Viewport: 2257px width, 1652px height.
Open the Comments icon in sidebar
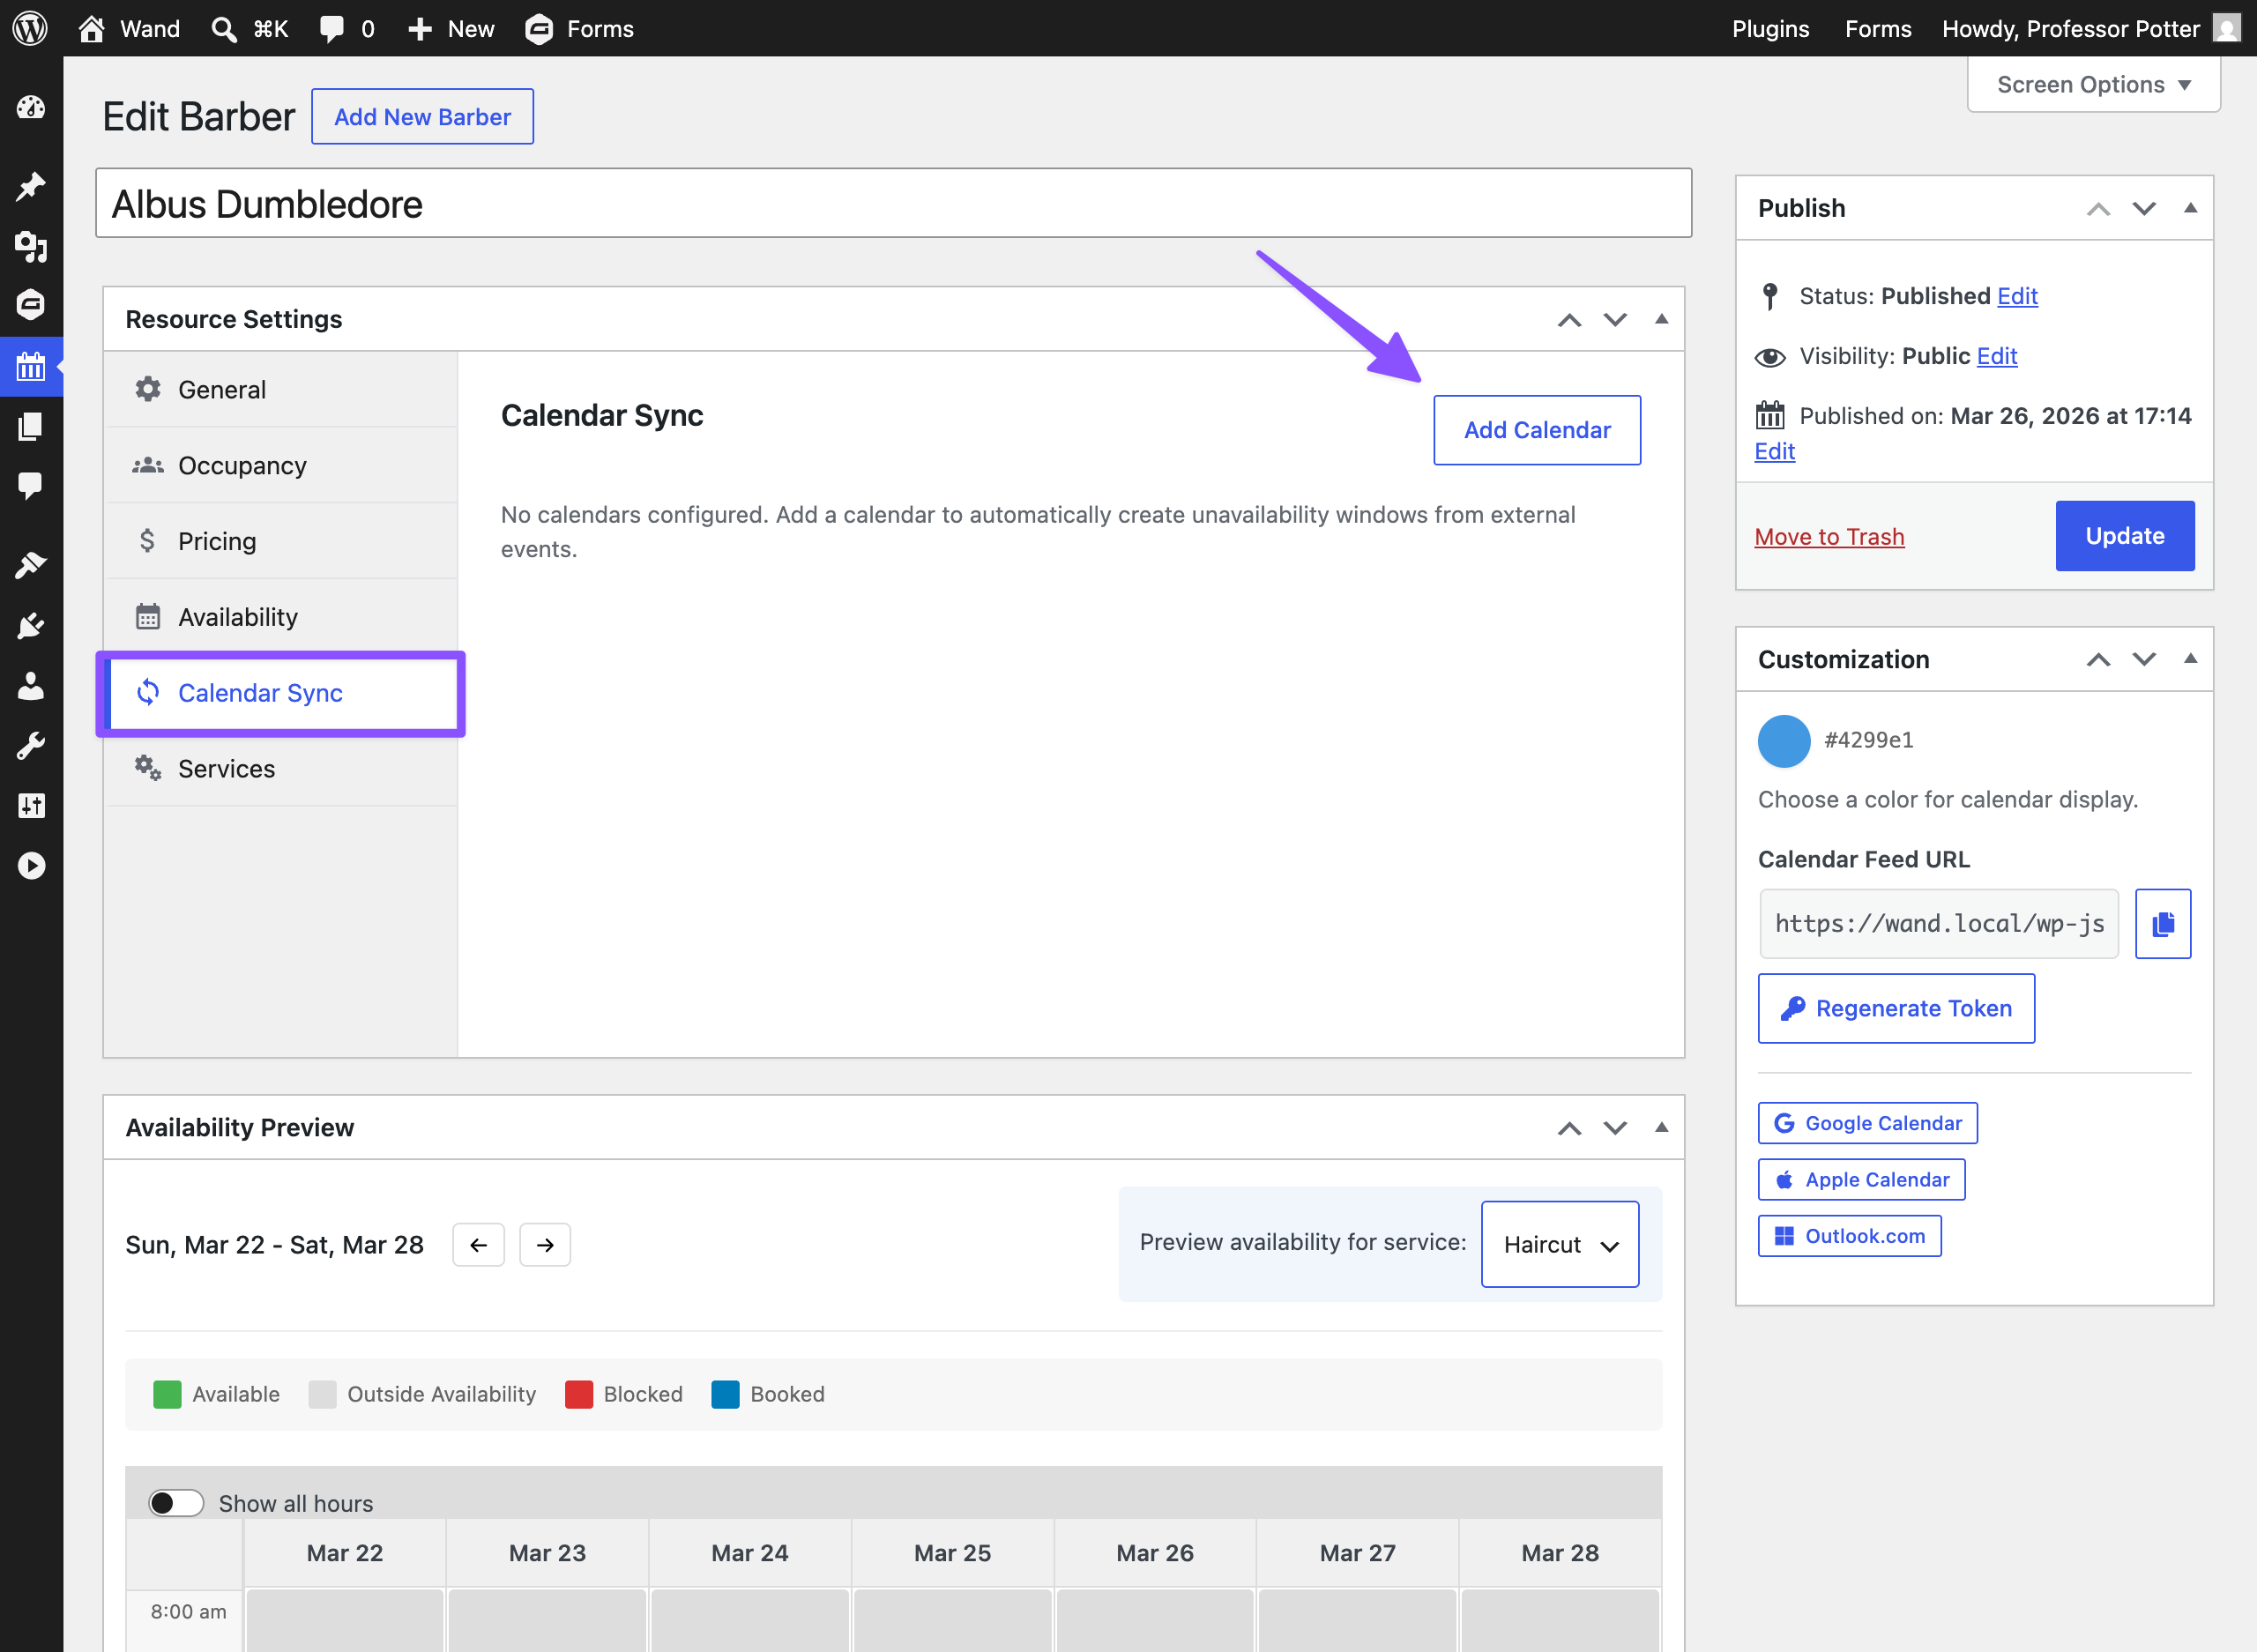click(x=30, y=486)
